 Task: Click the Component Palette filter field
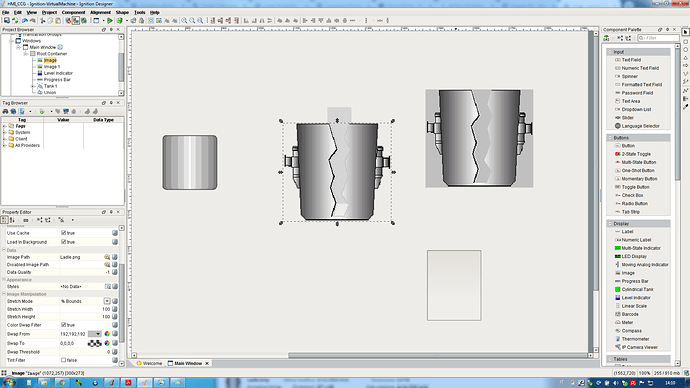(658, 38)
